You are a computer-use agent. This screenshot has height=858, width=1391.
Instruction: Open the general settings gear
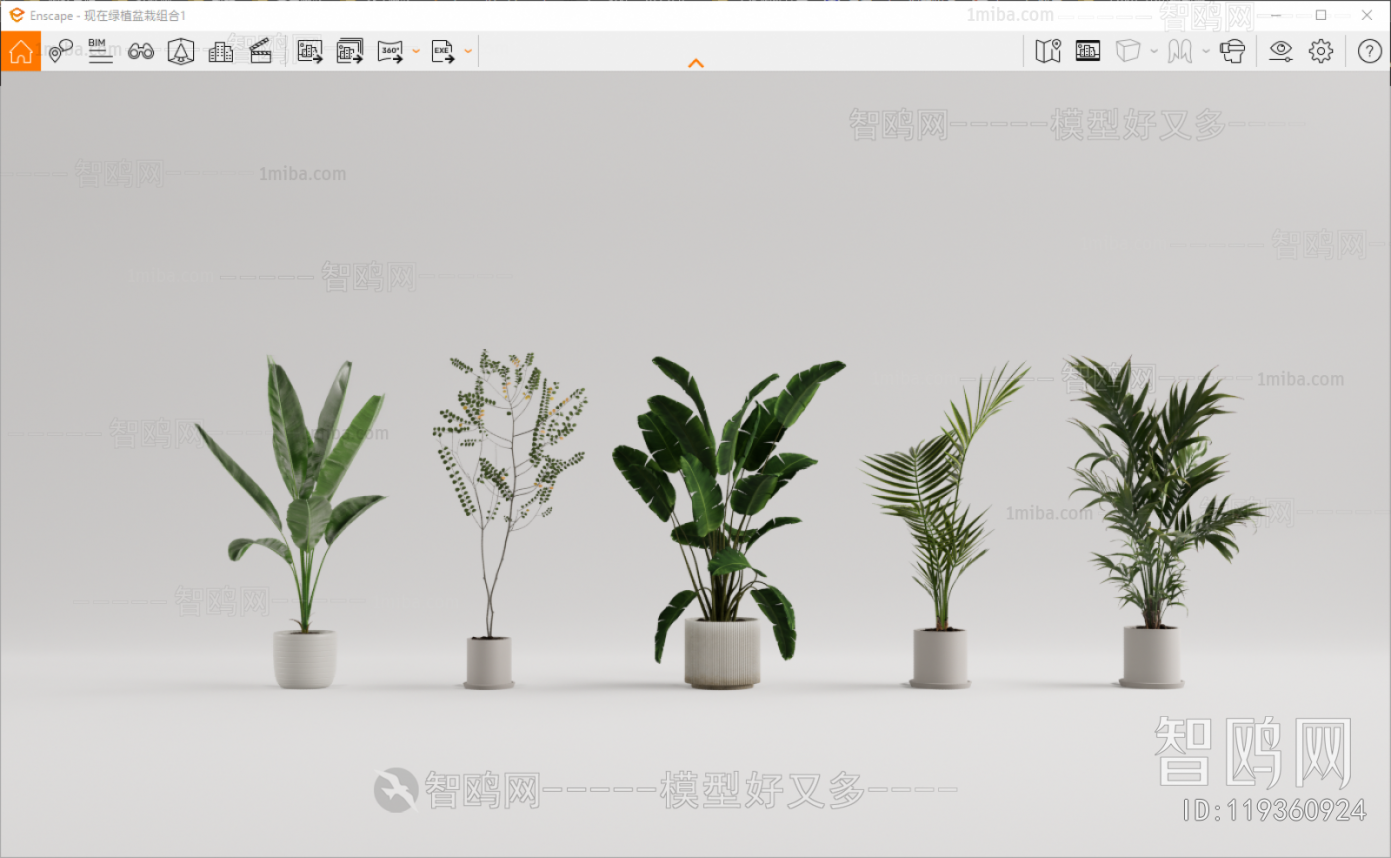tap(1321, 51)
